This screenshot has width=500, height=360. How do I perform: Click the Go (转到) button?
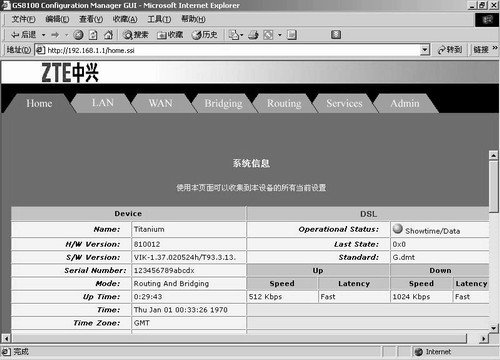click(450, 50)
